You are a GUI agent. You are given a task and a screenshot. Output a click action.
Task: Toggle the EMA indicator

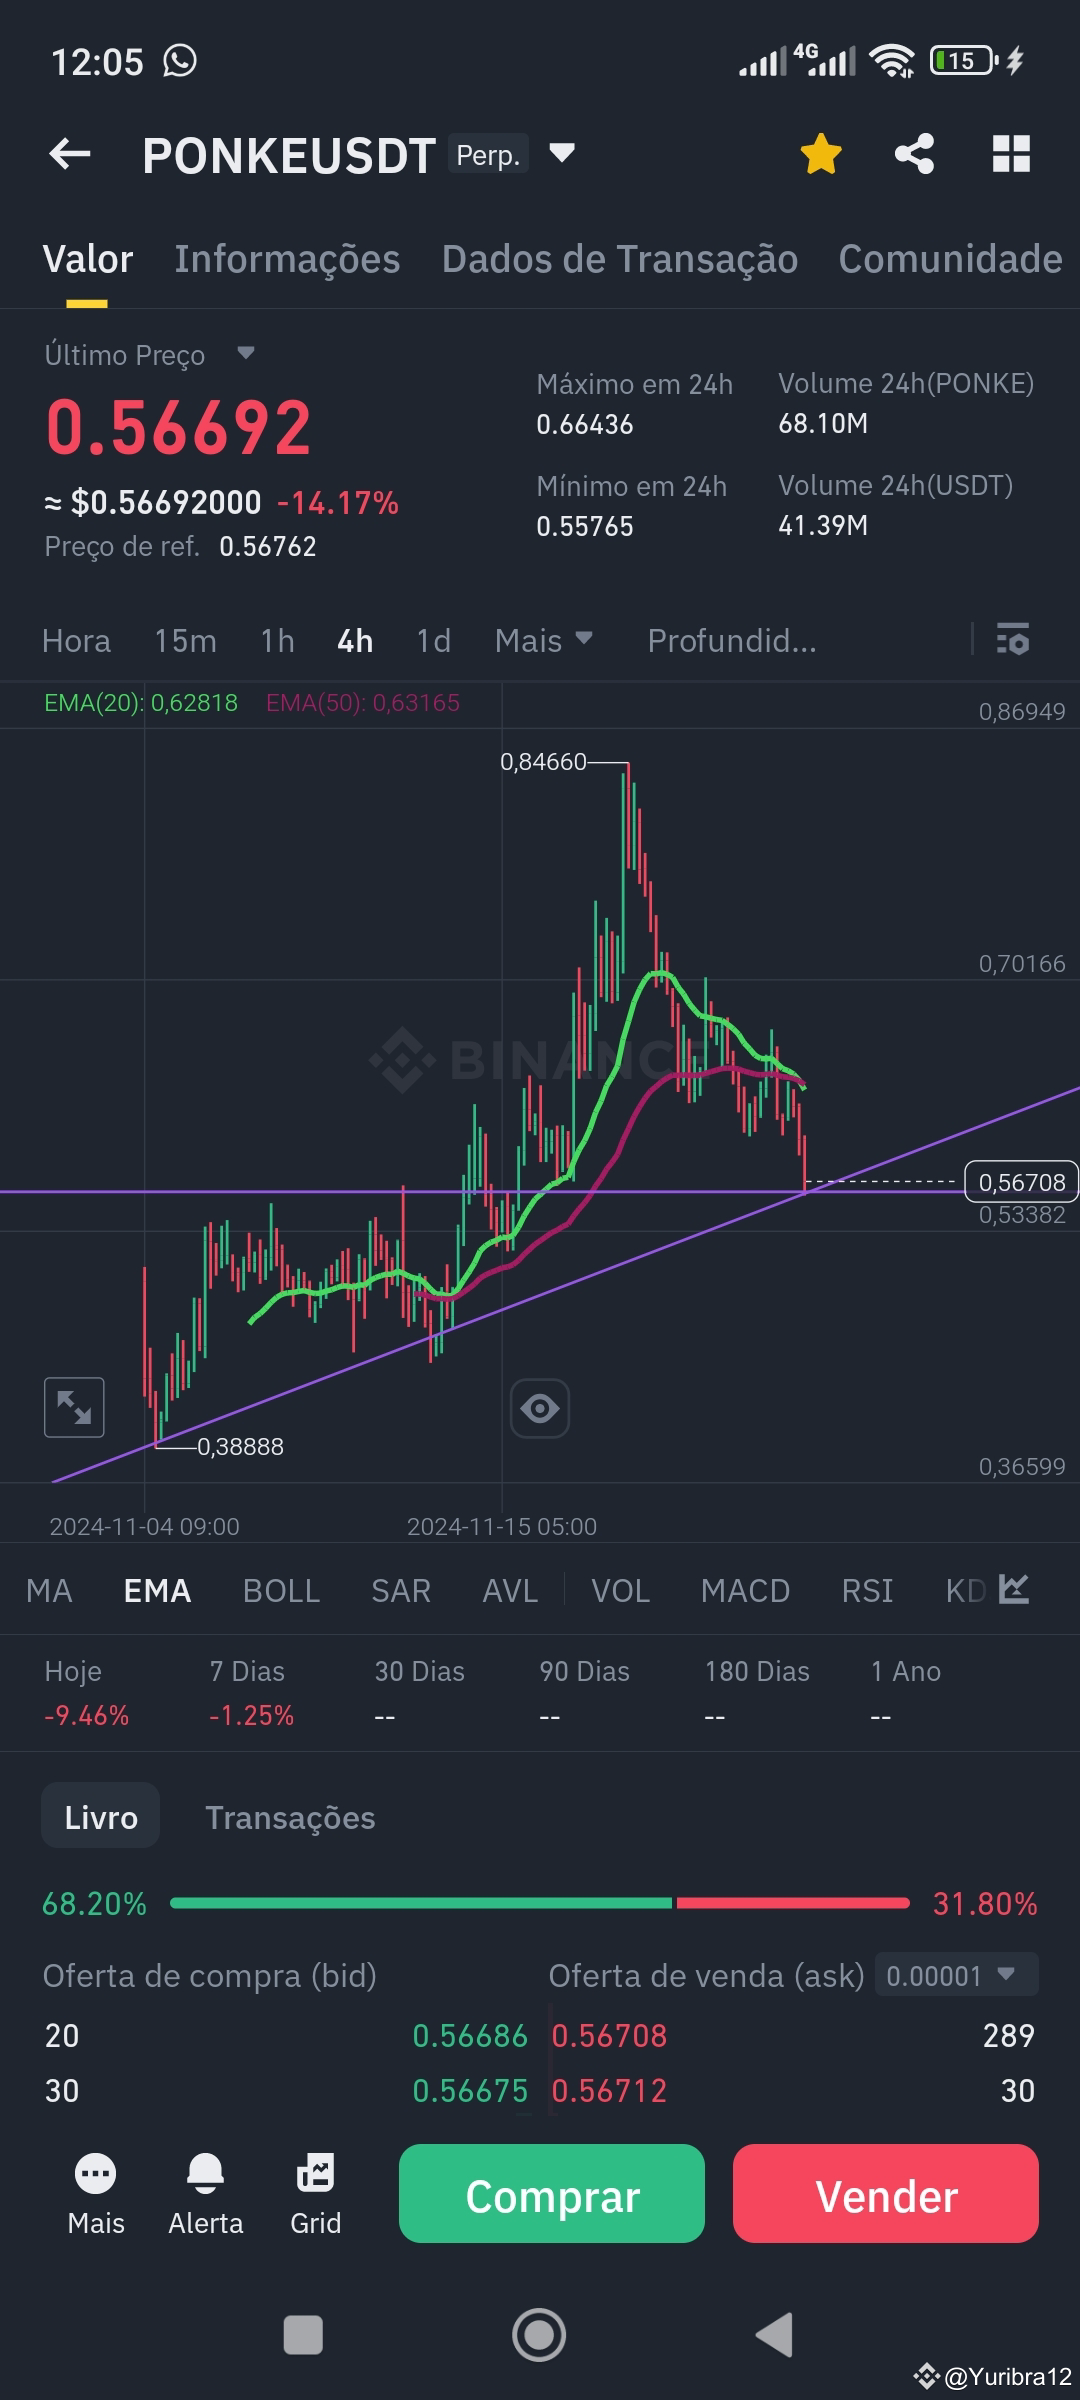point(157,1591)
